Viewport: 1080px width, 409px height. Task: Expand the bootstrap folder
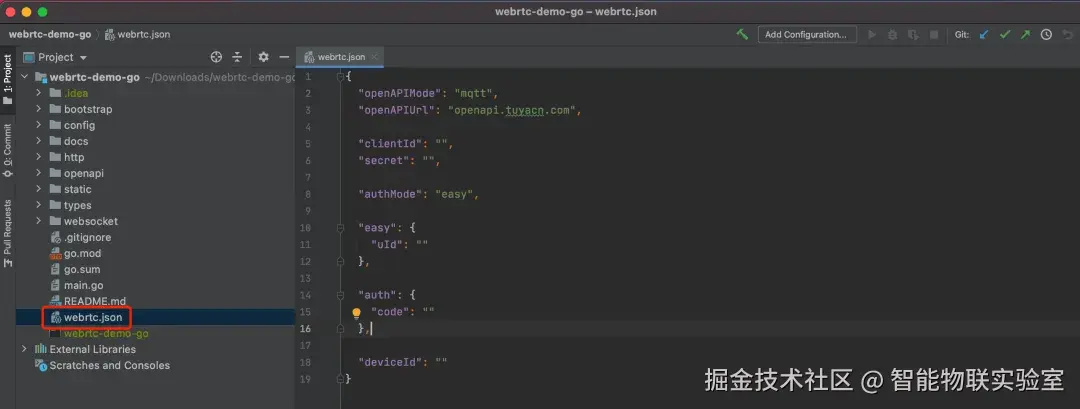tap(39, 109)
